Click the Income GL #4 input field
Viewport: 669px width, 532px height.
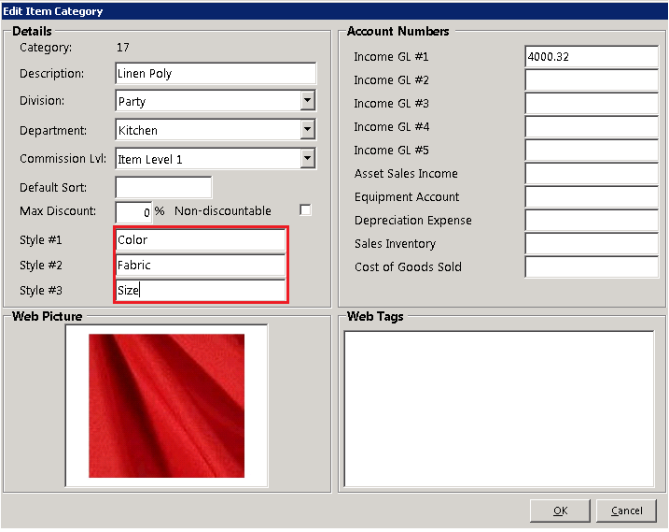click(x=591, y=127)
